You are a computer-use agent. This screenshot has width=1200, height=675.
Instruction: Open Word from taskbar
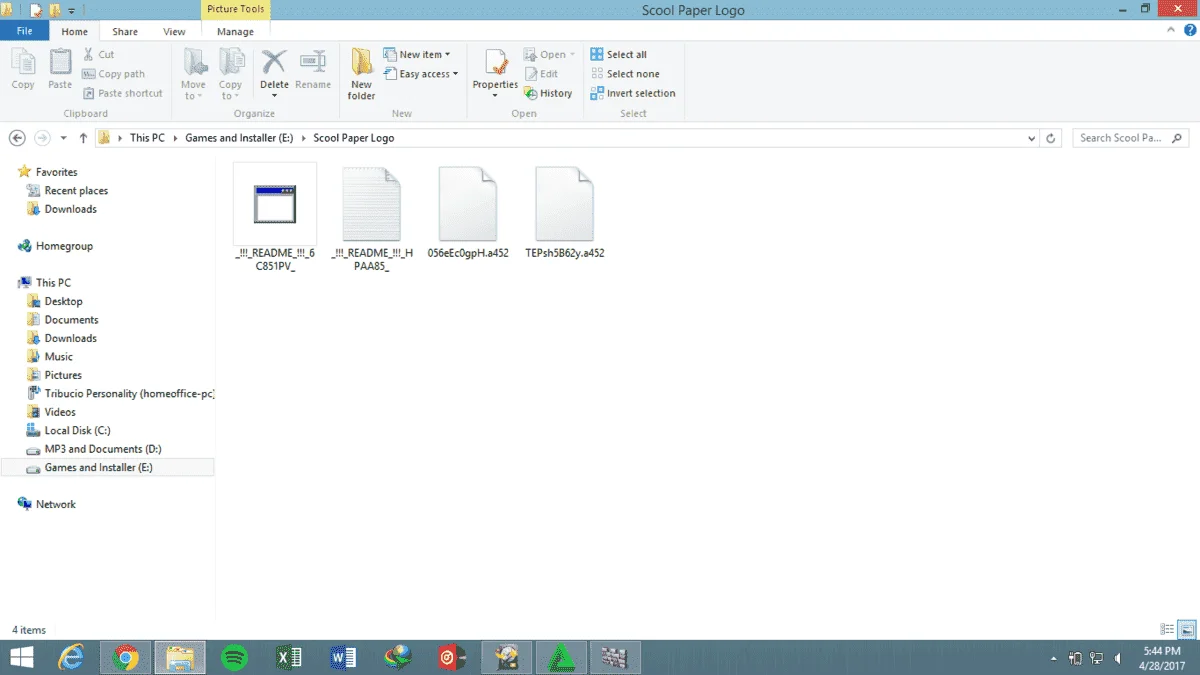click(343, 657)
